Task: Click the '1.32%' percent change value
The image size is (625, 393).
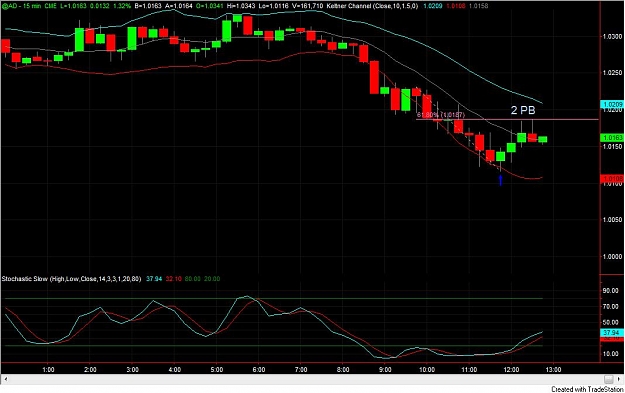Action: 122,6
